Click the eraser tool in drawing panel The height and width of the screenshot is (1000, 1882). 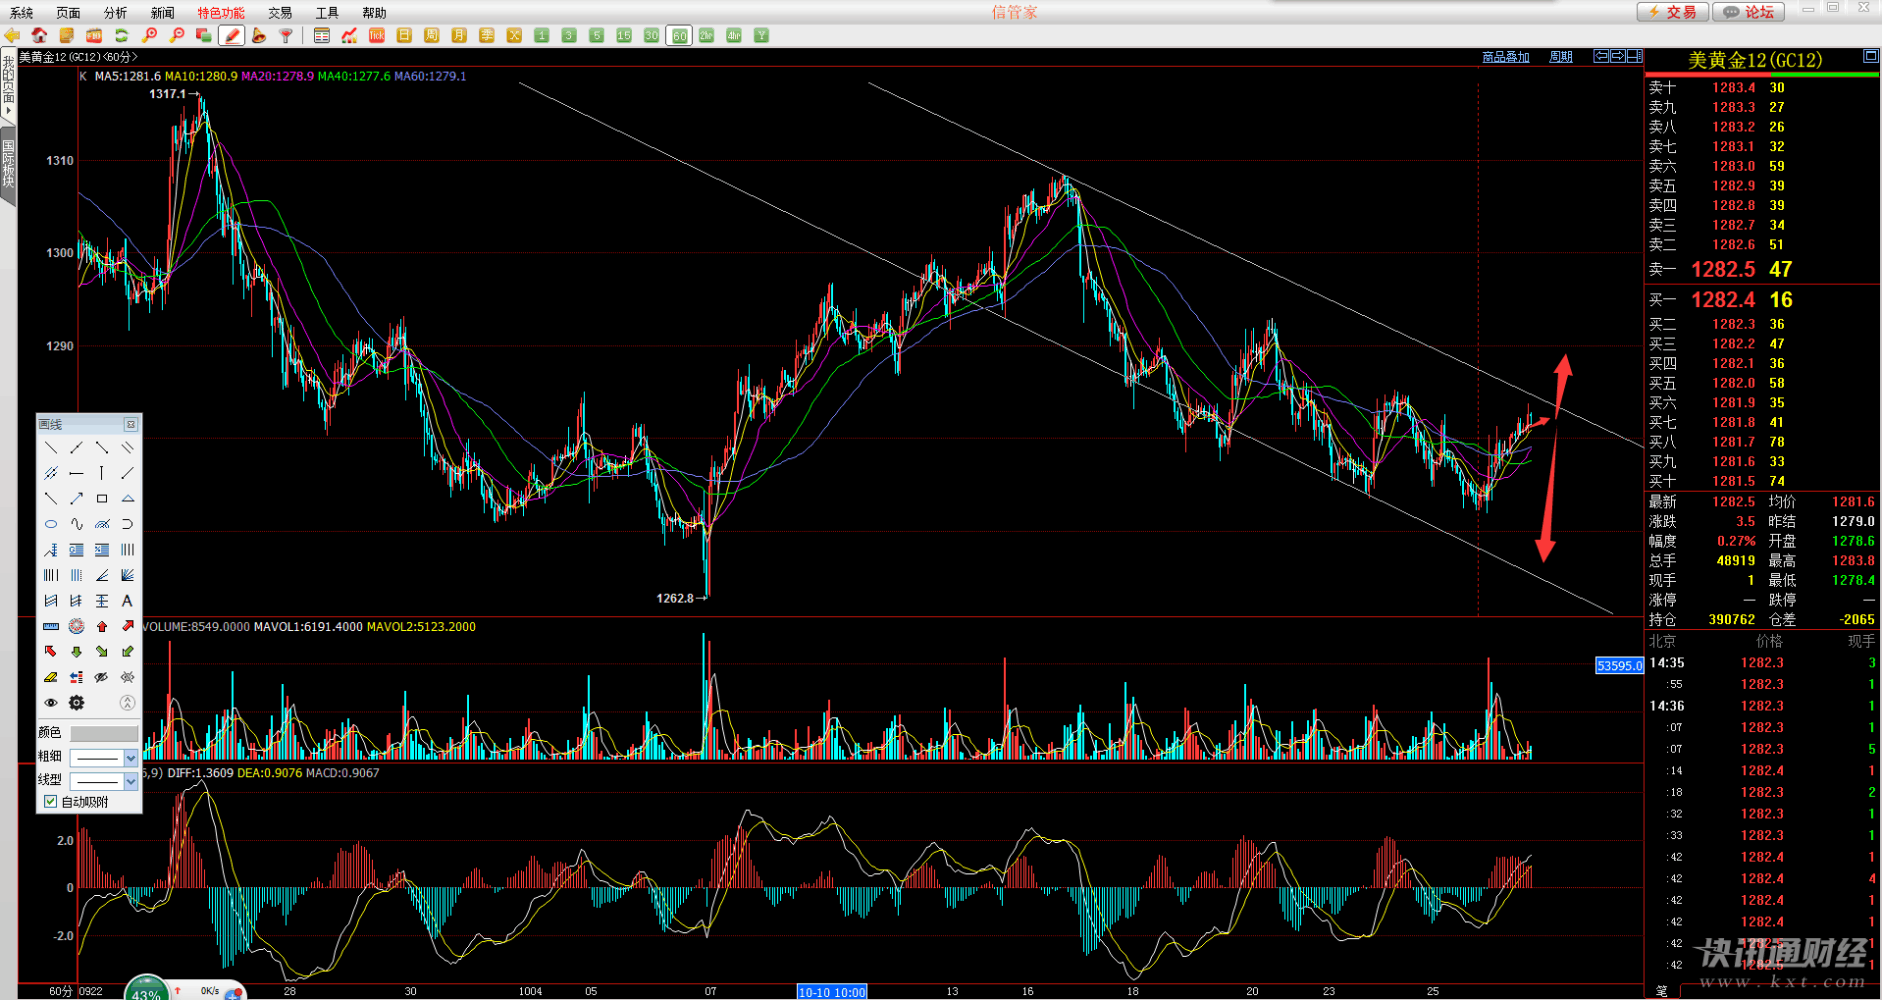coord(51,677)
